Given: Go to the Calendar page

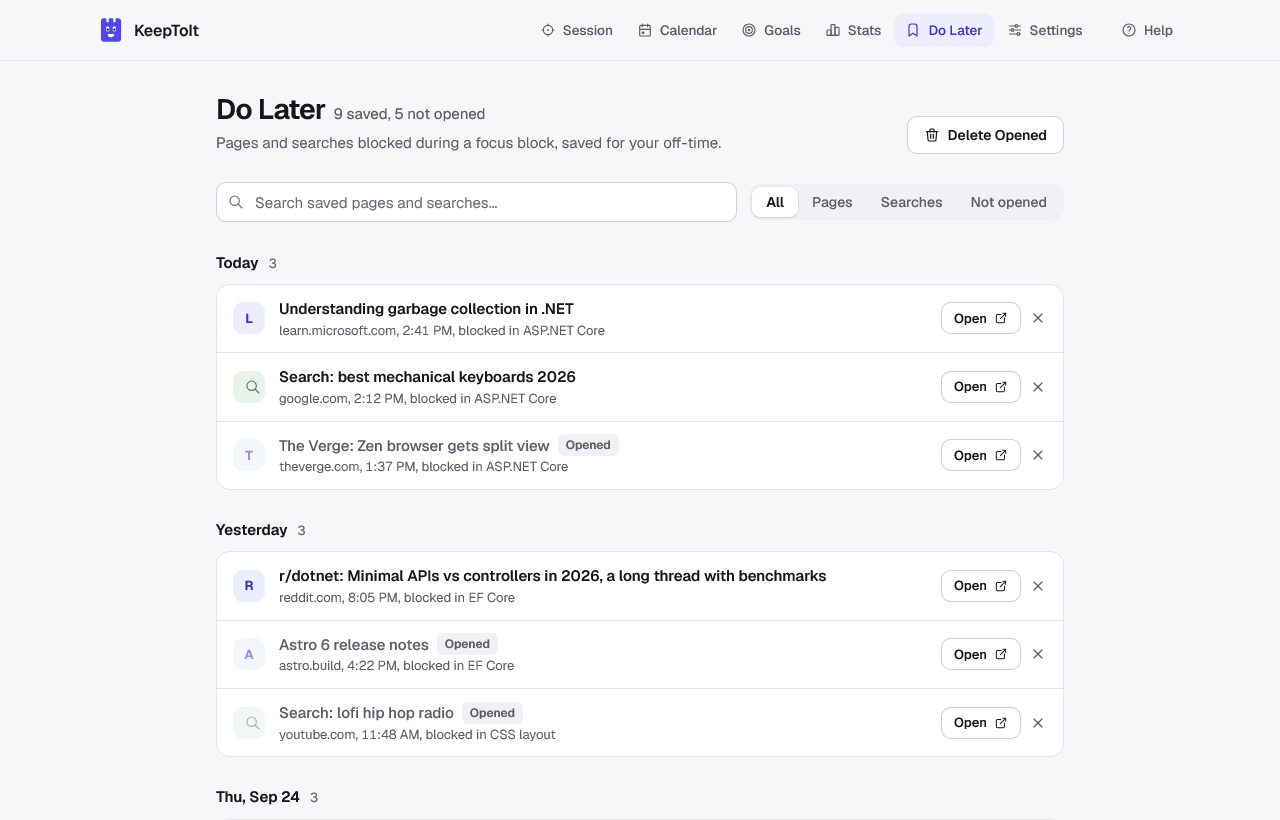Looking at the screenshot, I should (x=678, y=30).
